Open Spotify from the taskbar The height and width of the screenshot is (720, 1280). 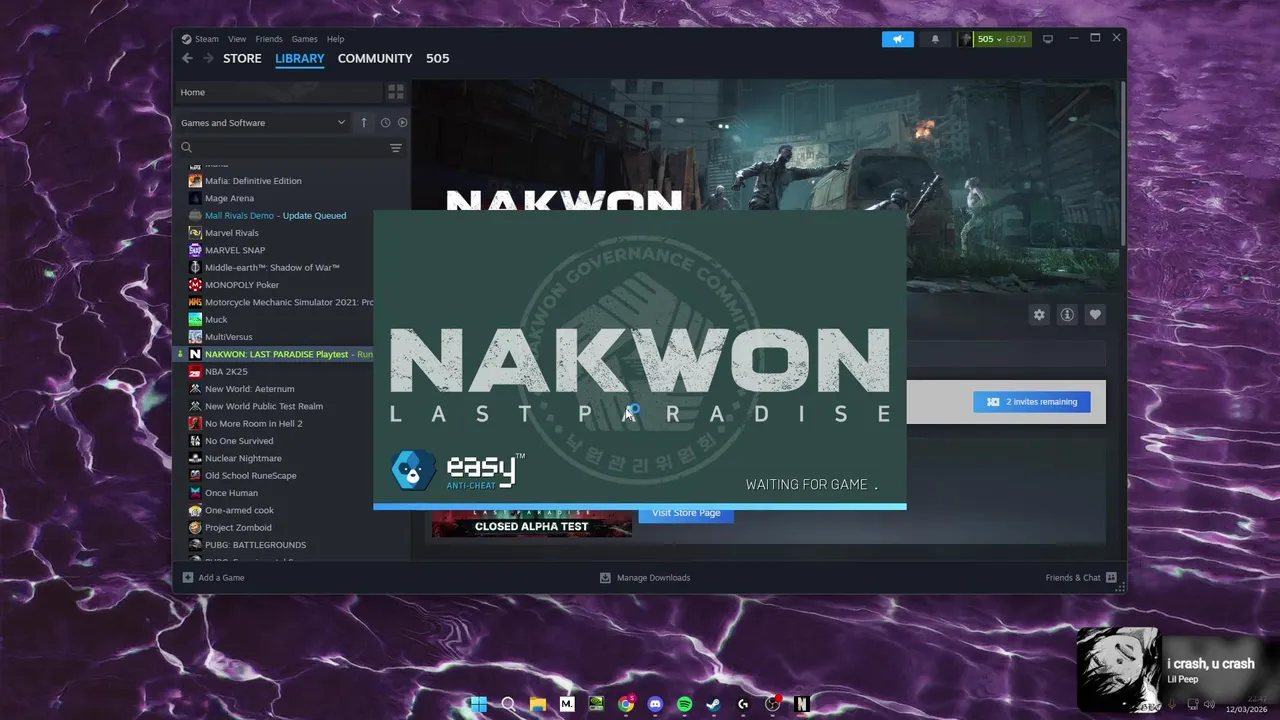click(x=684, y=704)
